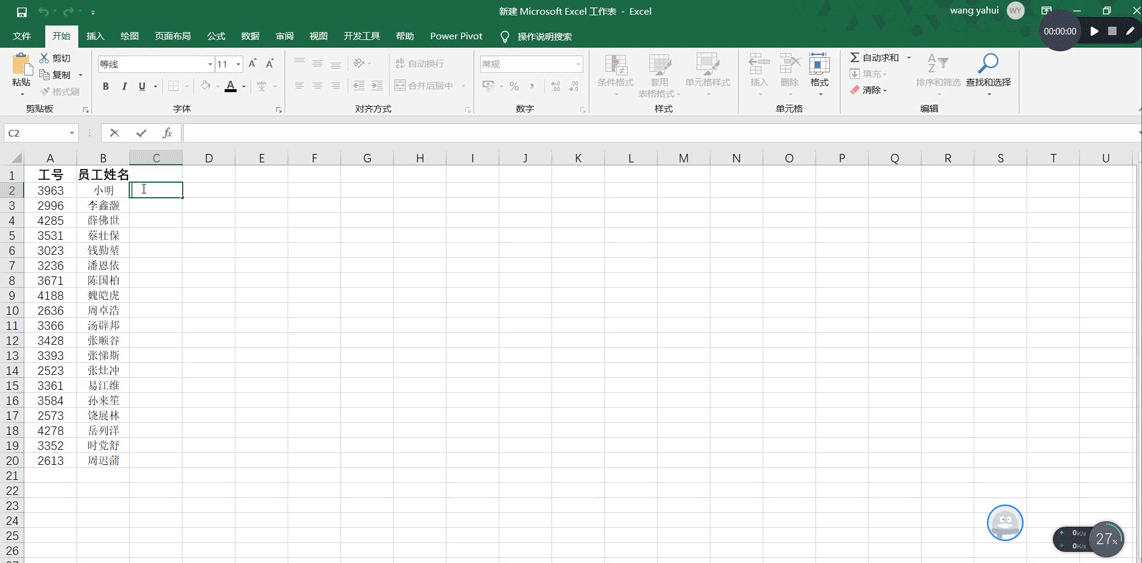The width and height of the screenshot is (1142, 563).
Task: Open the 字体 dialog launcher
Action: tap(279, 109)
